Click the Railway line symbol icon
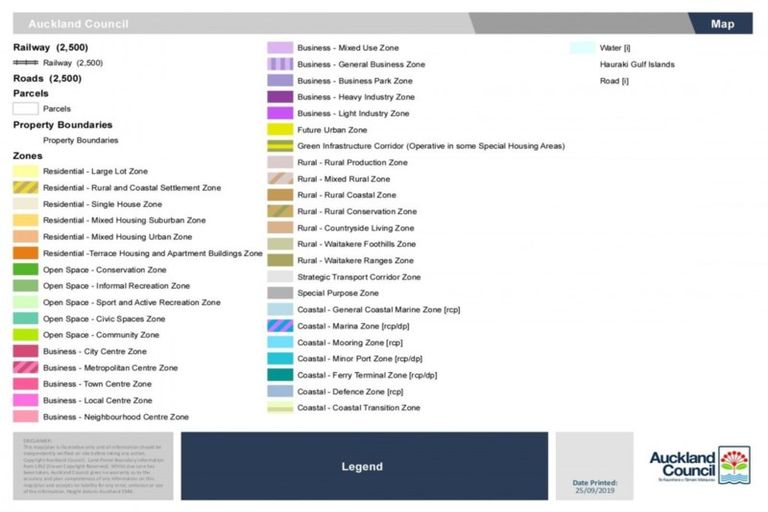This screenshot has height=512, width=768. [25, 62]
